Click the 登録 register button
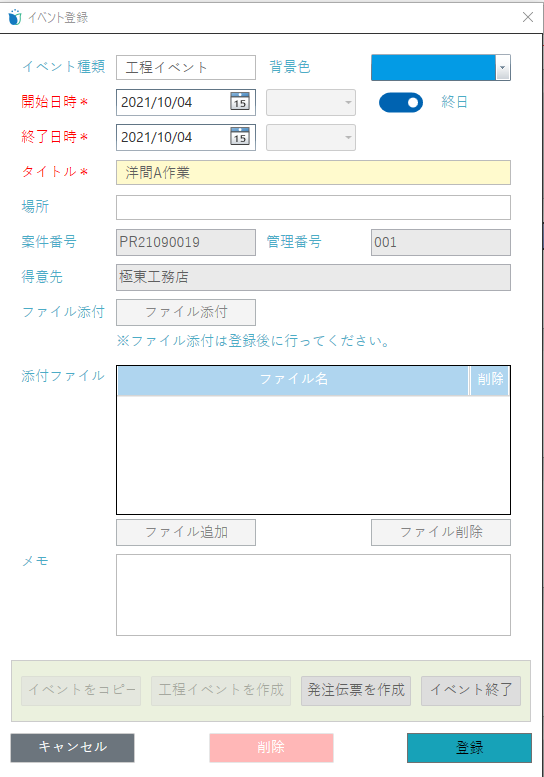The height and width of the screenshot is (777, 544). [469, 747]
